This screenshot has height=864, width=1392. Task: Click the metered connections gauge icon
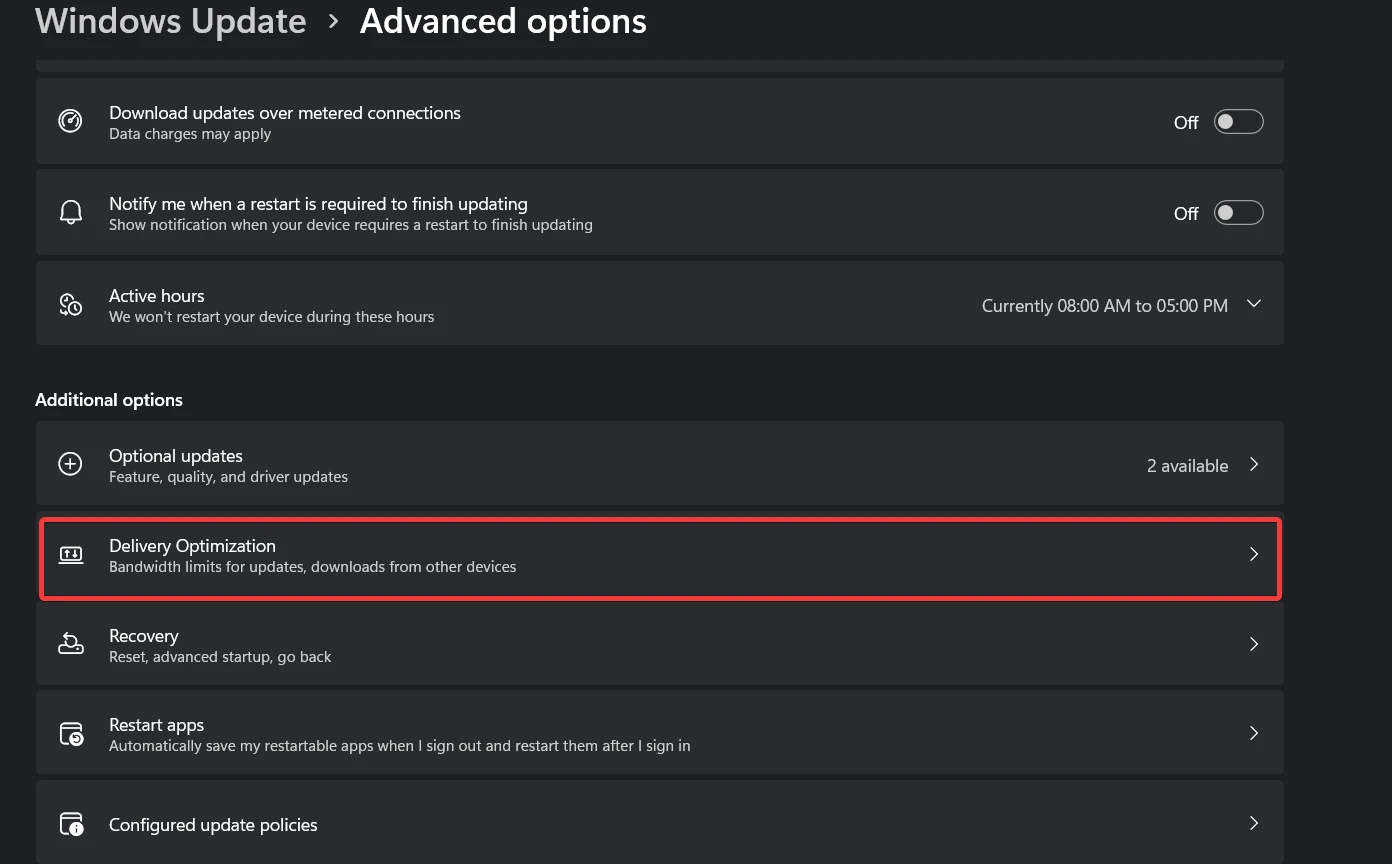(x=70, y=122)
